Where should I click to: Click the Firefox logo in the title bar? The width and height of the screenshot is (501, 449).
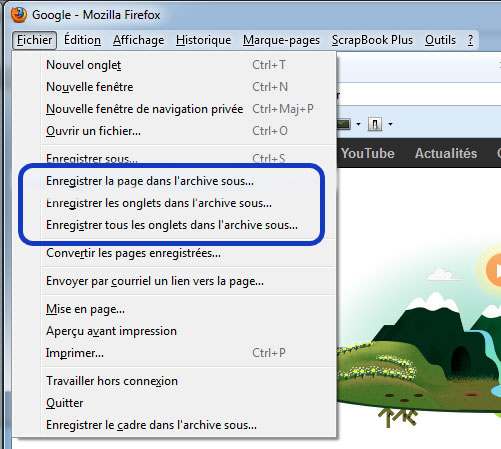click(x=19, y=15)
